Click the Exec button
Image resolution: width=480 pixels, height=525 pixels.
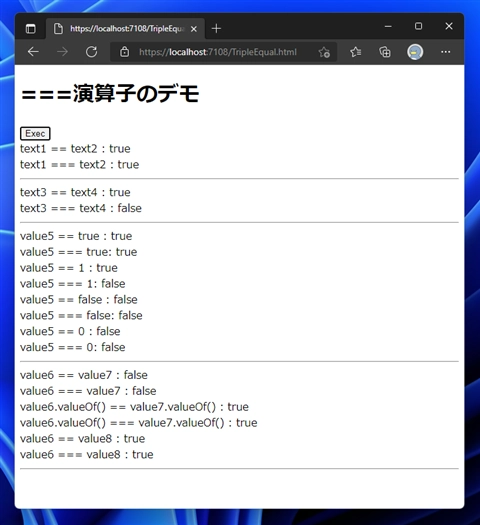tap(35, 133)
